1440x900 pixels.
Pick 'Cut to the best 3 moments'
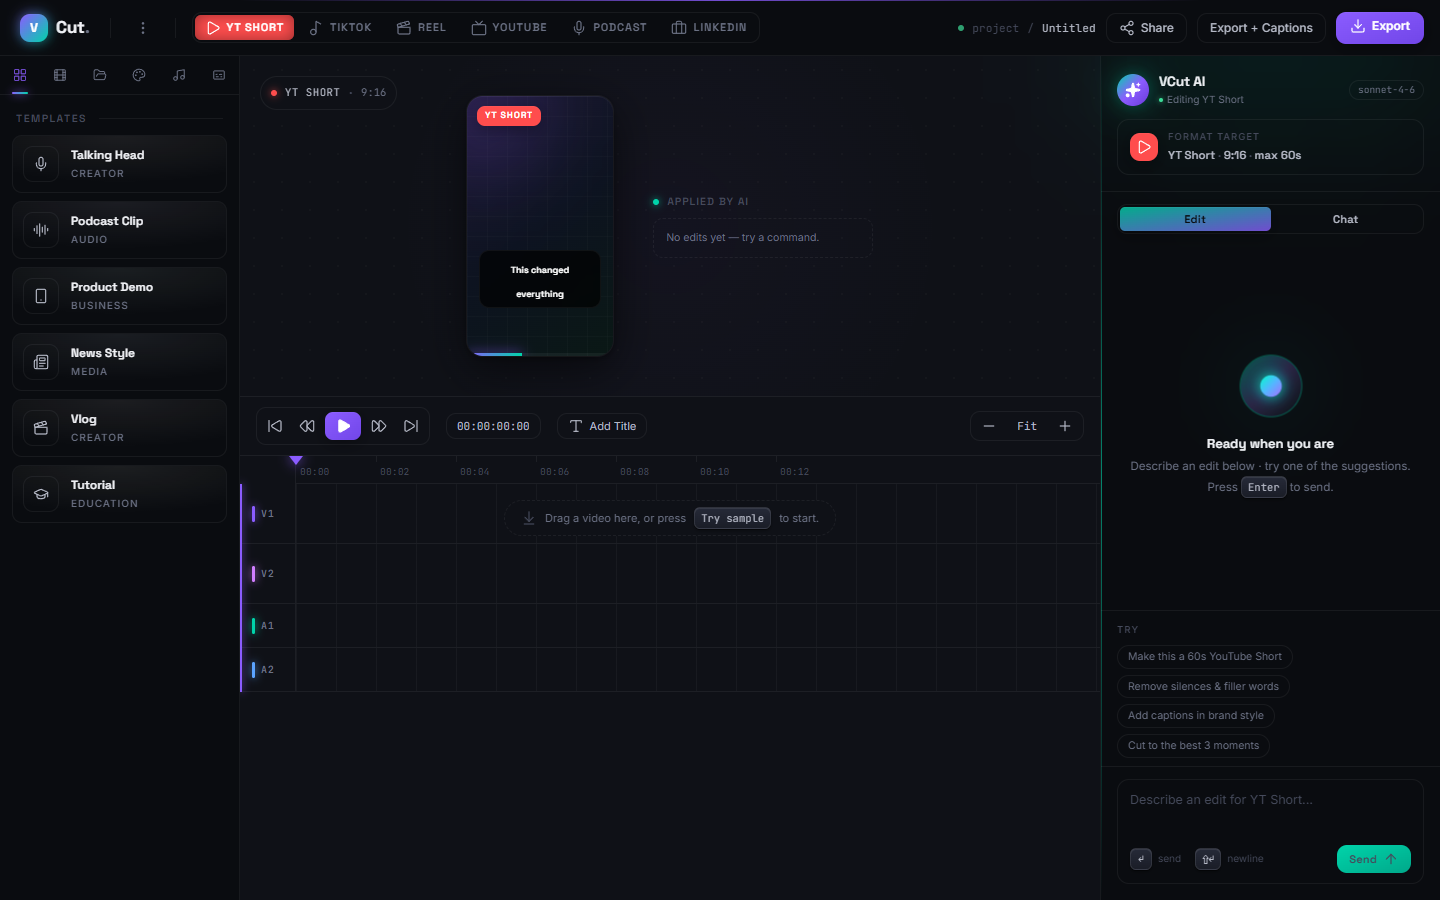click(1193, 746)
